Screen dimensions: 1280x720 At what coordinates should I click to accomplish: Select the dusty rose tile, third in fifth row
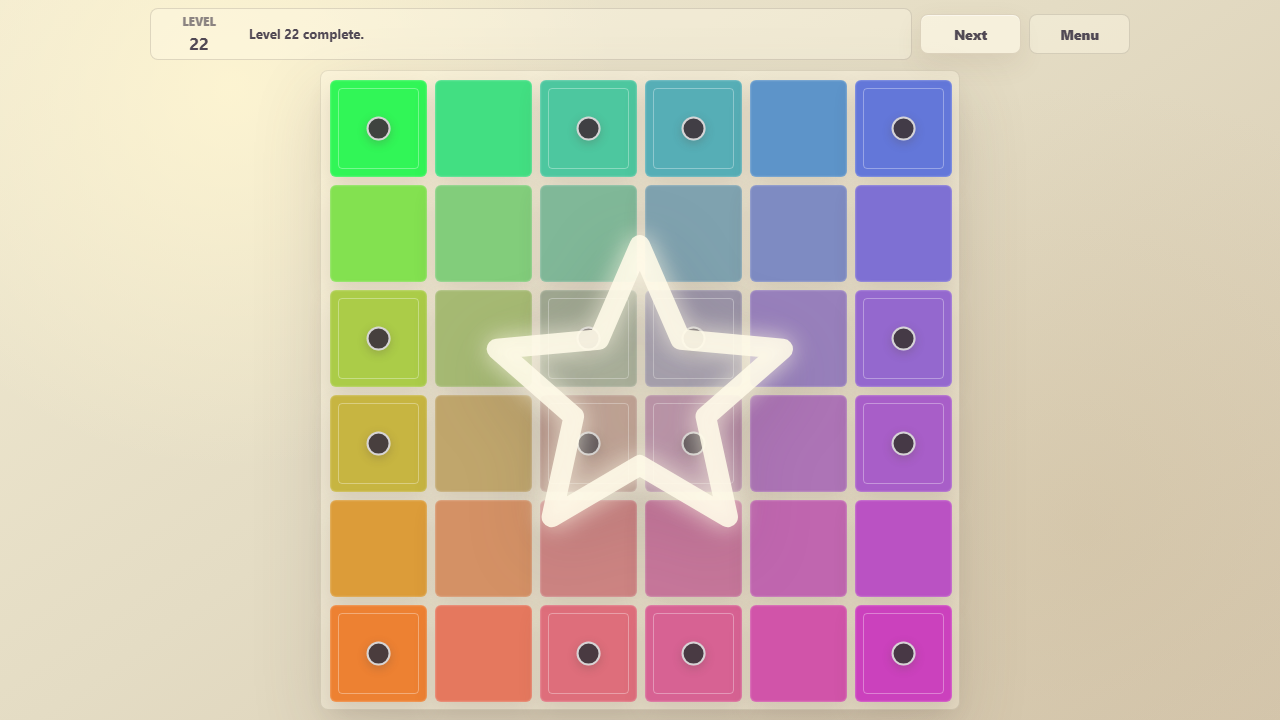tap(588, 548)
